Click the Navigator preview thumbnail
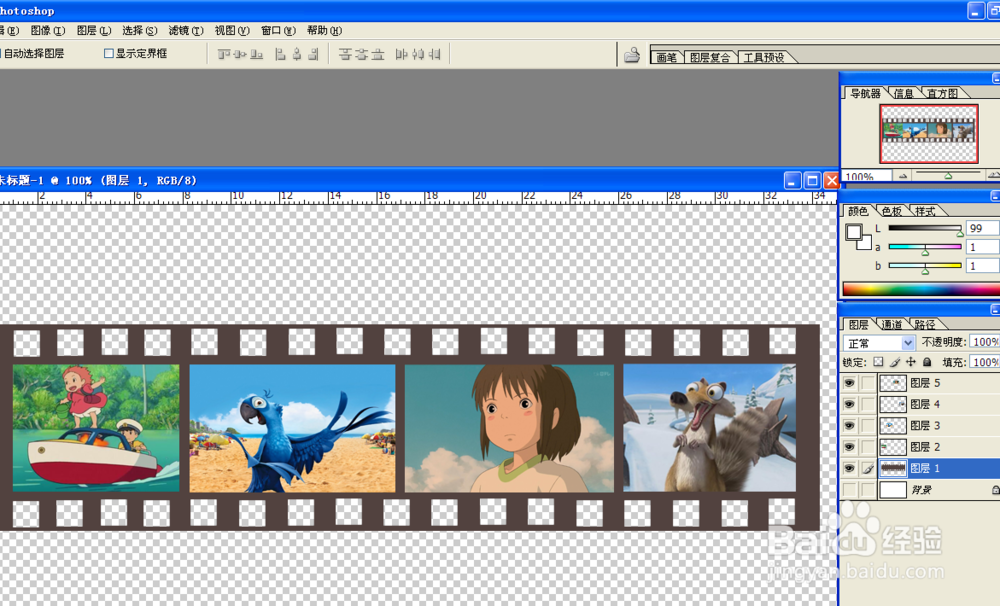Screen dimensions: 1000x606 pyautogui.click(x=929, y=134)
